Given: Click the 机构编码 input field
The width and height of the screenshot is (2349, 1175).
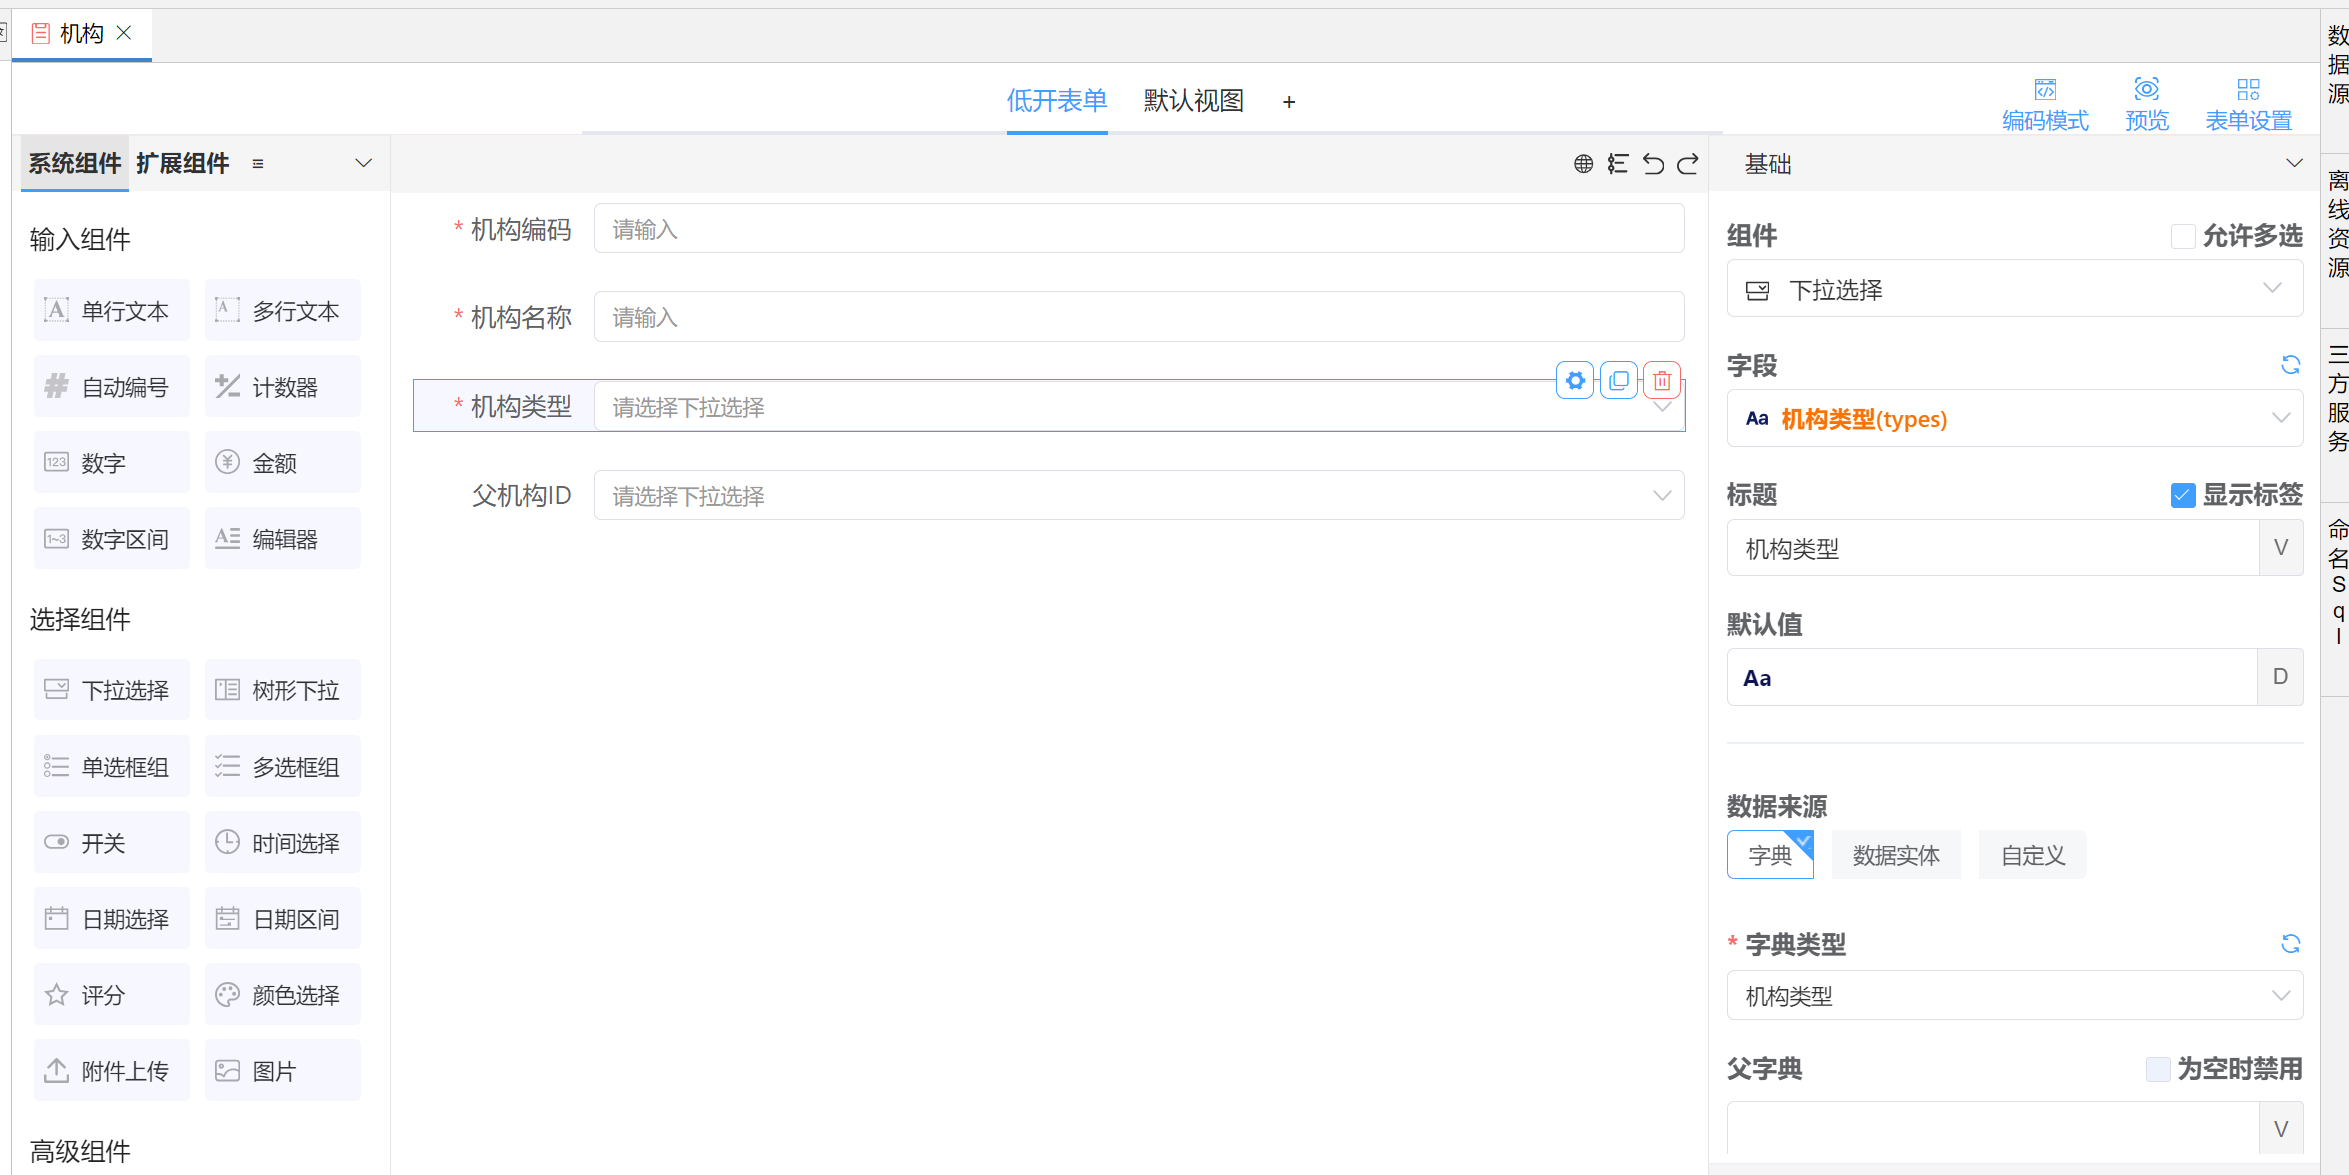Looking at the screenshot, I should tap(1138, 230).
